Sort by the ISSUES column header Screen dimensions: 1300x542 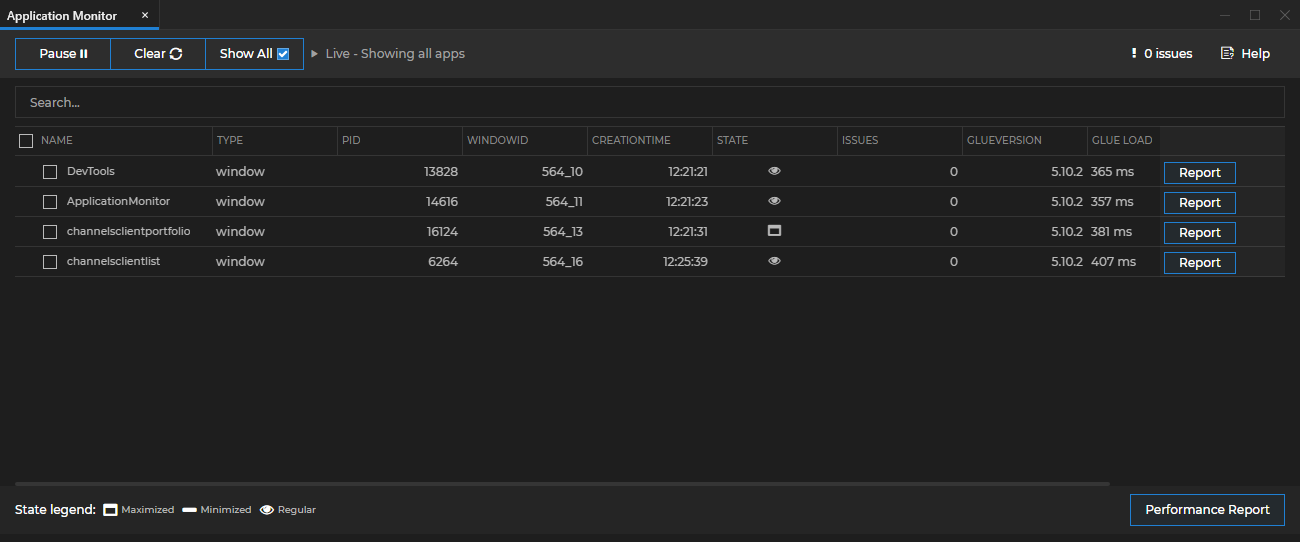click(x=860, y=141)
